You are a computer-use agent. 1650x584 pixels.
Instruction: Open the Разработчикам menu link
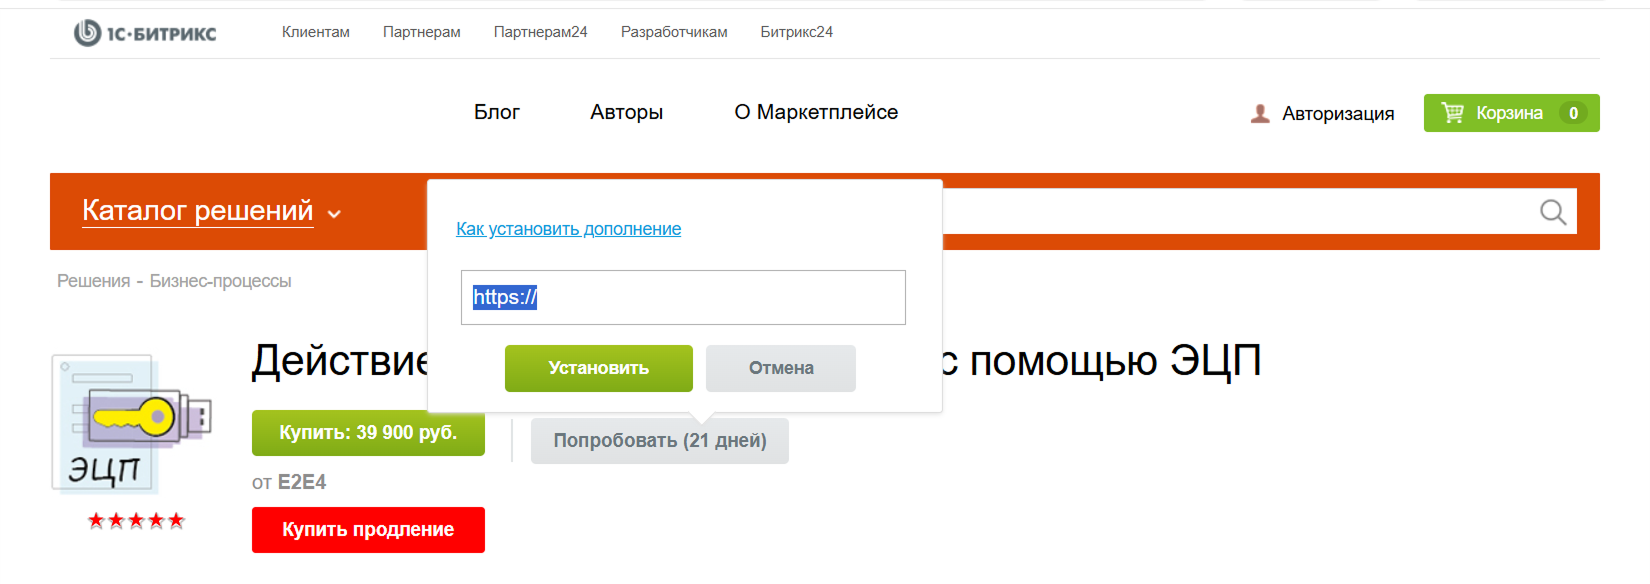tap(674, 32)
